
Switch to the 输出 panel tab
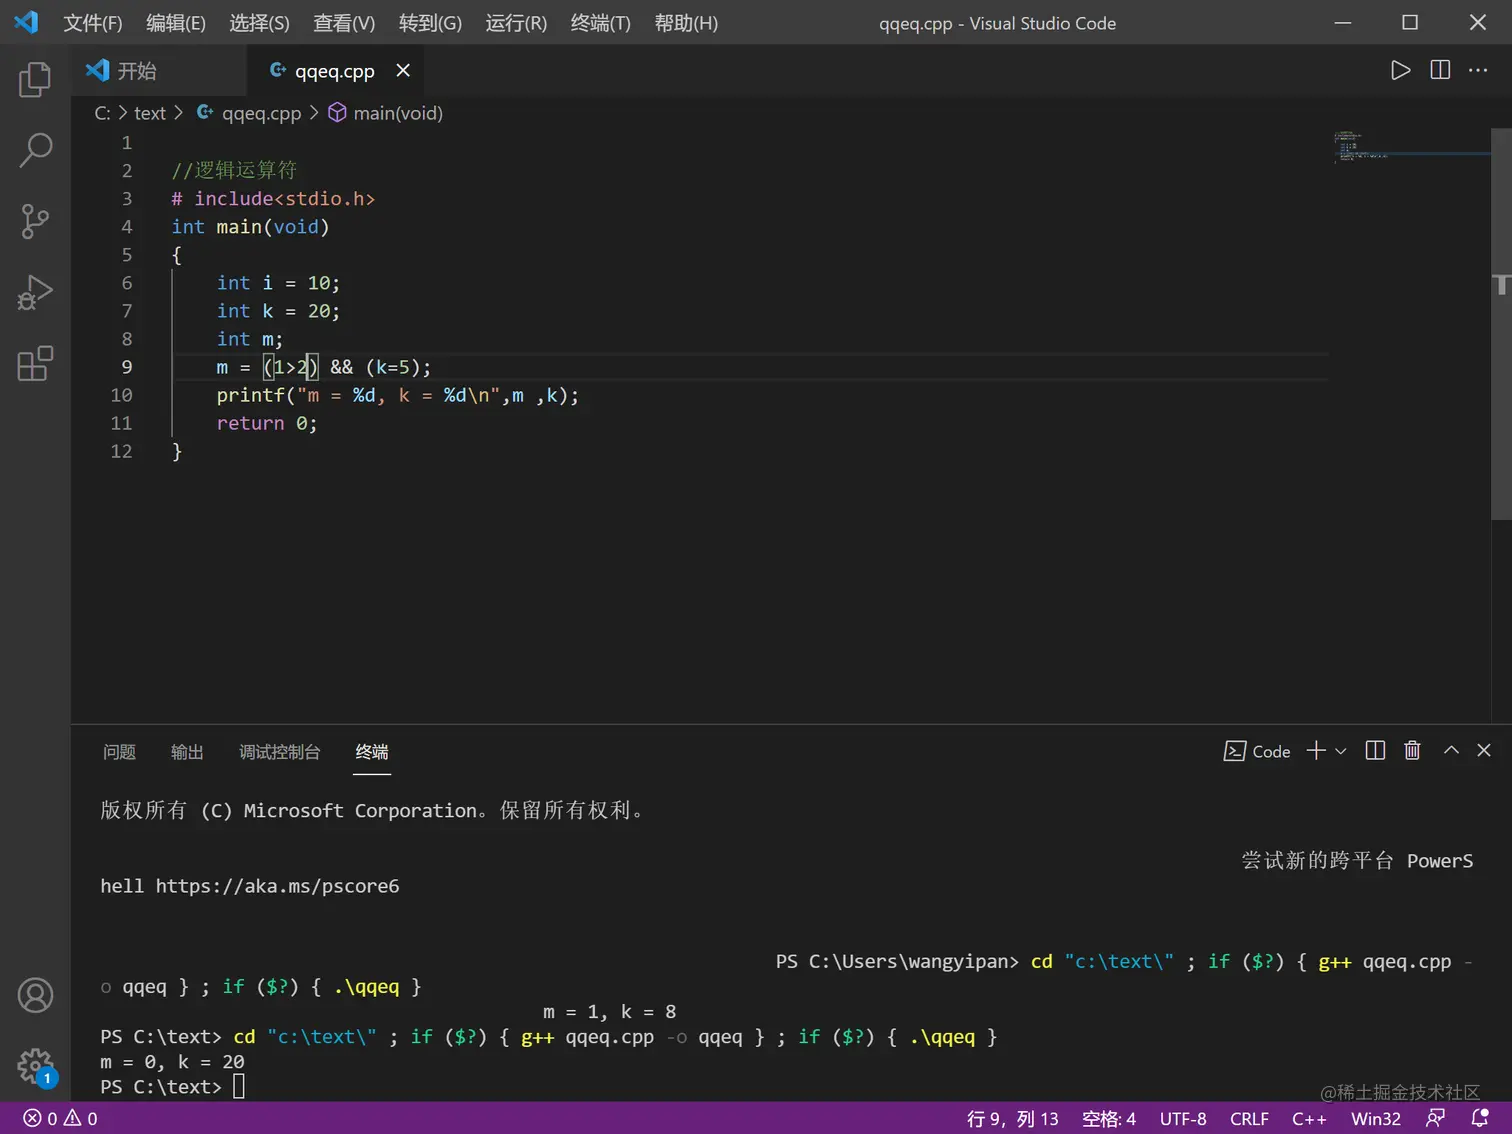coord(187,751)
